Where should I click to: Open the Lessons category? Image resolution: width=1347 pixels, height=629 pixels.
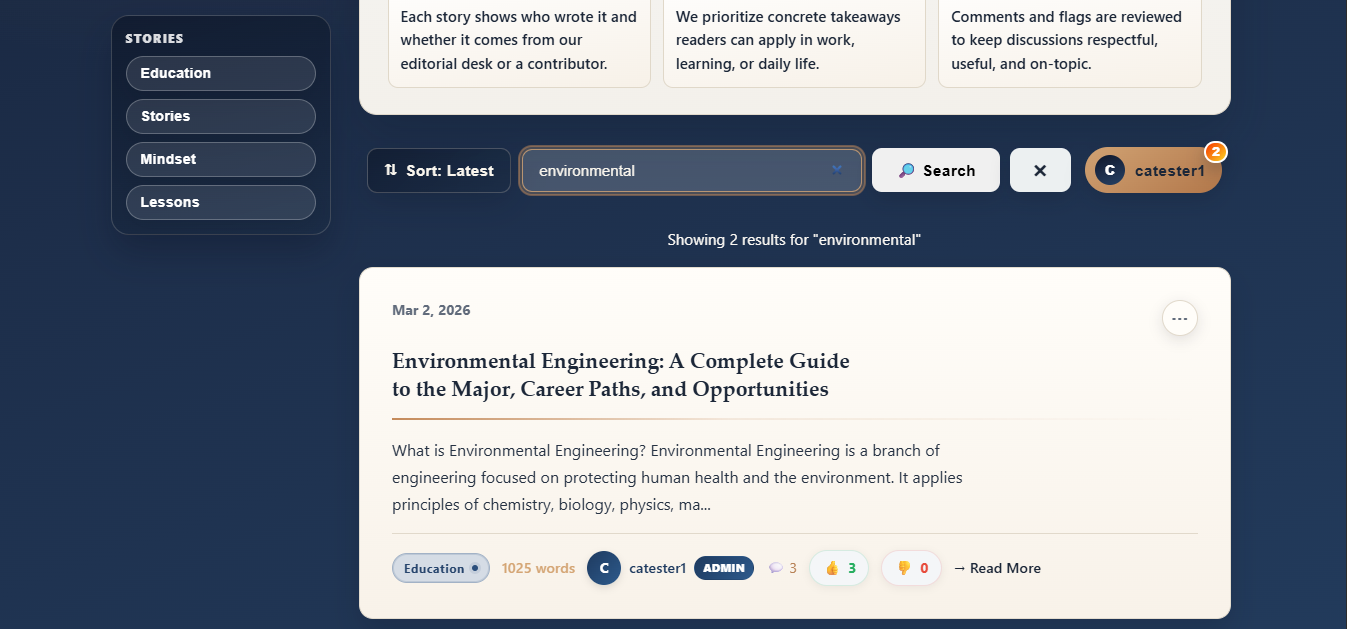(x=220, y=202)
